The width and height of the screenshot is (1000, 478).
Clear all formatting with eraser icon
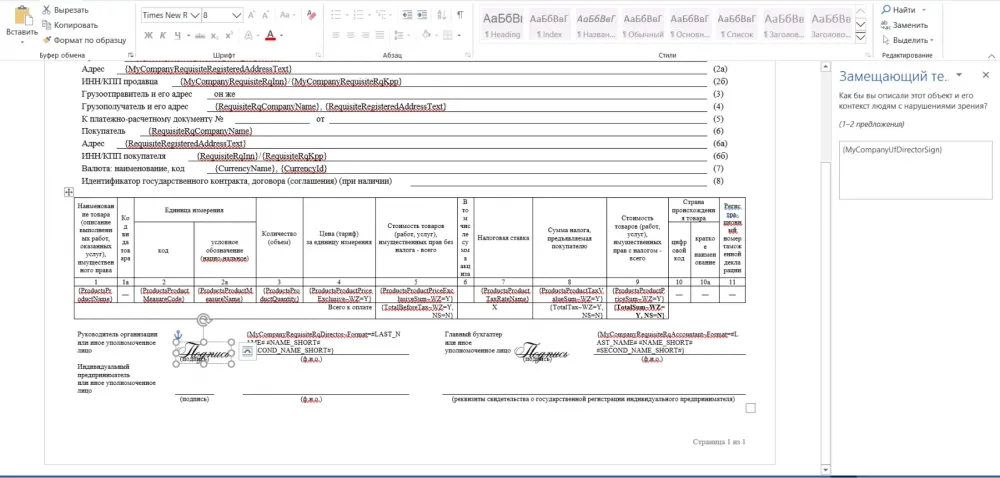(x=311, y=15)
